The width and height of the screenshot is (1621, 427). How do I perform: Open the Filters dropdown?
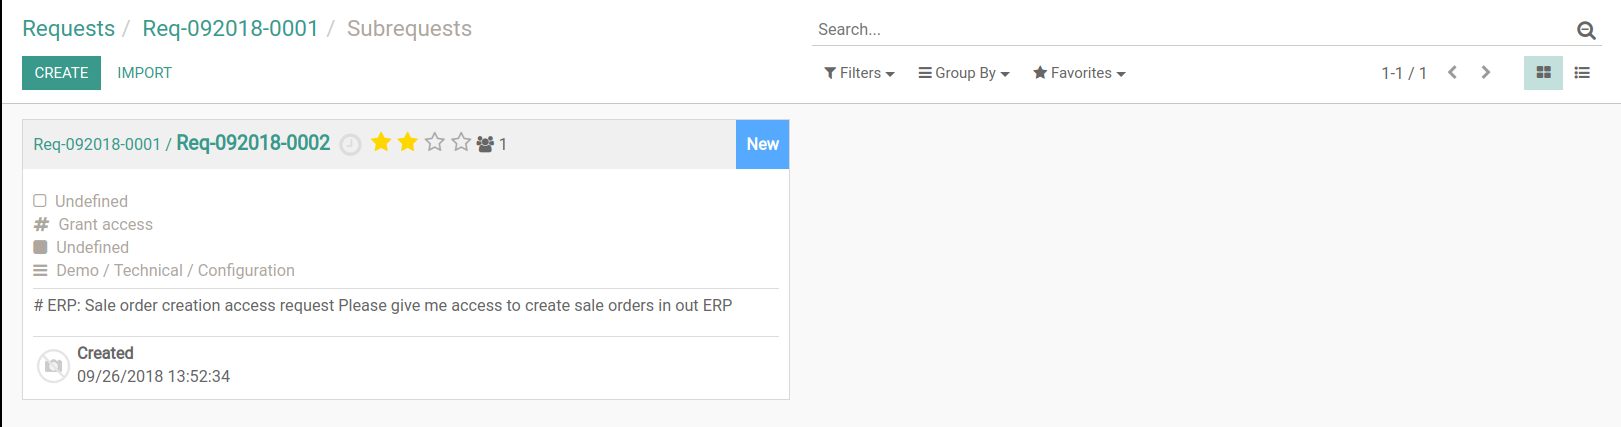click(x=859, y=73)
